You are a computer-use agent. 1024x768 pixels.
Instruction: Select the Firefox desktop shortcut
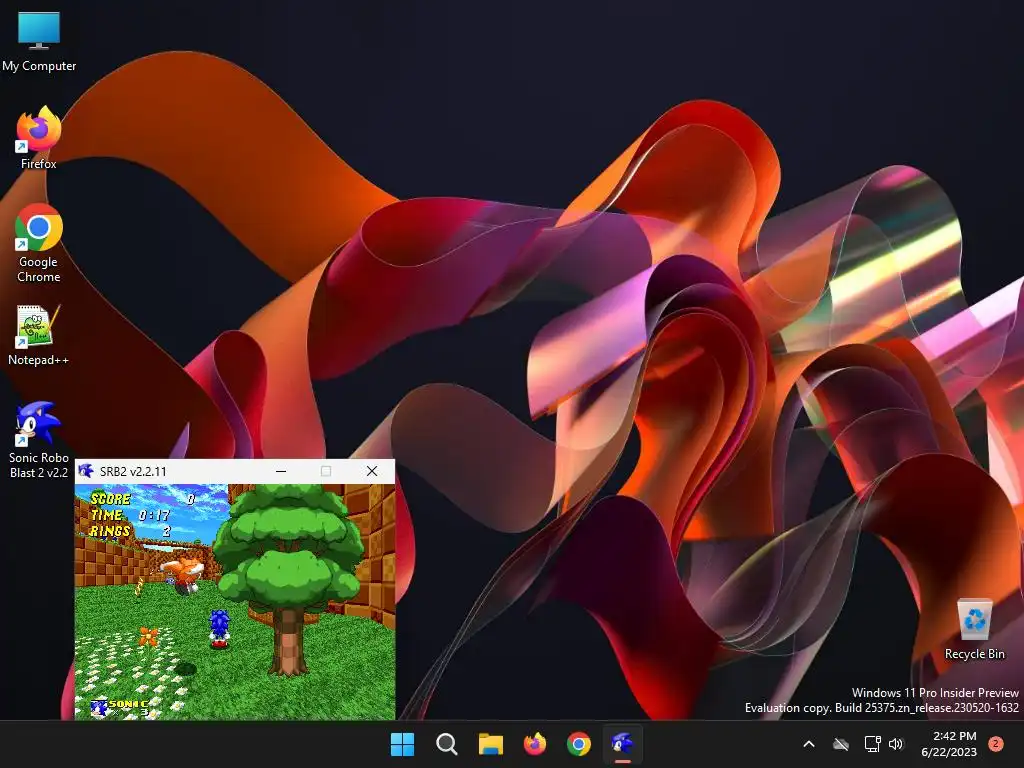[39, 138]
